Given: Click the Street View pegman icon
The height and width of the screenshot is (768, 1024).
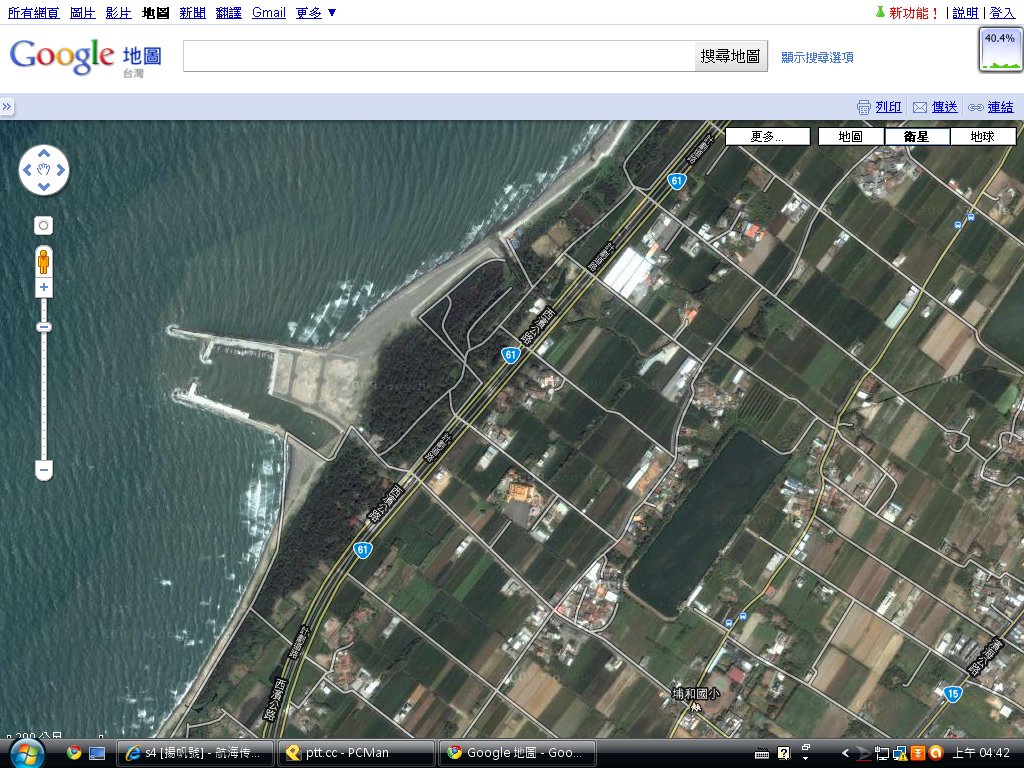Looking at the screenshot, I should pyautogui.click(x=44, y=262).
